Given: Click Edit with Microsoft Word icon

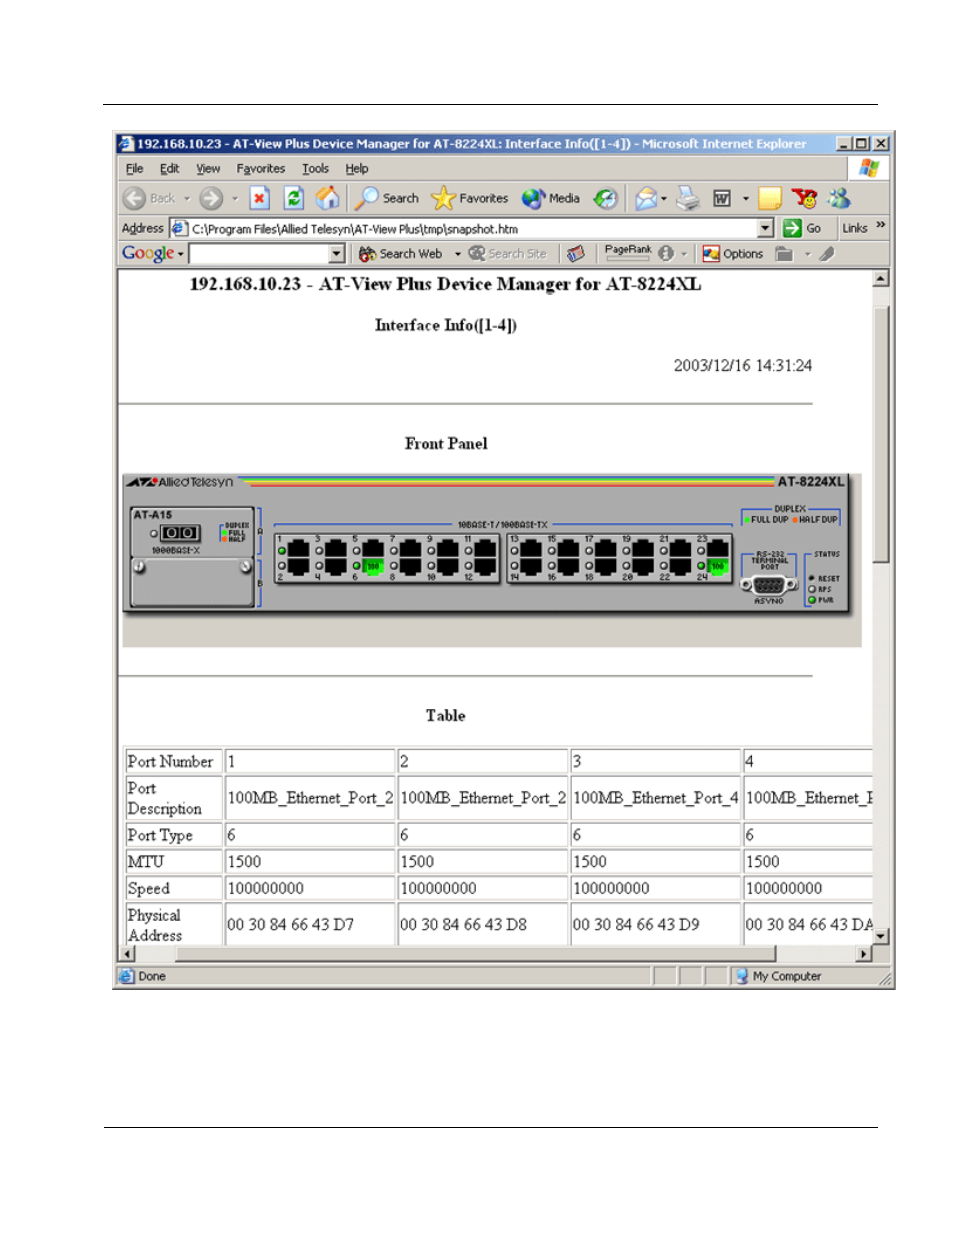Looking at the screenshot, I should (x=722, y=198).
